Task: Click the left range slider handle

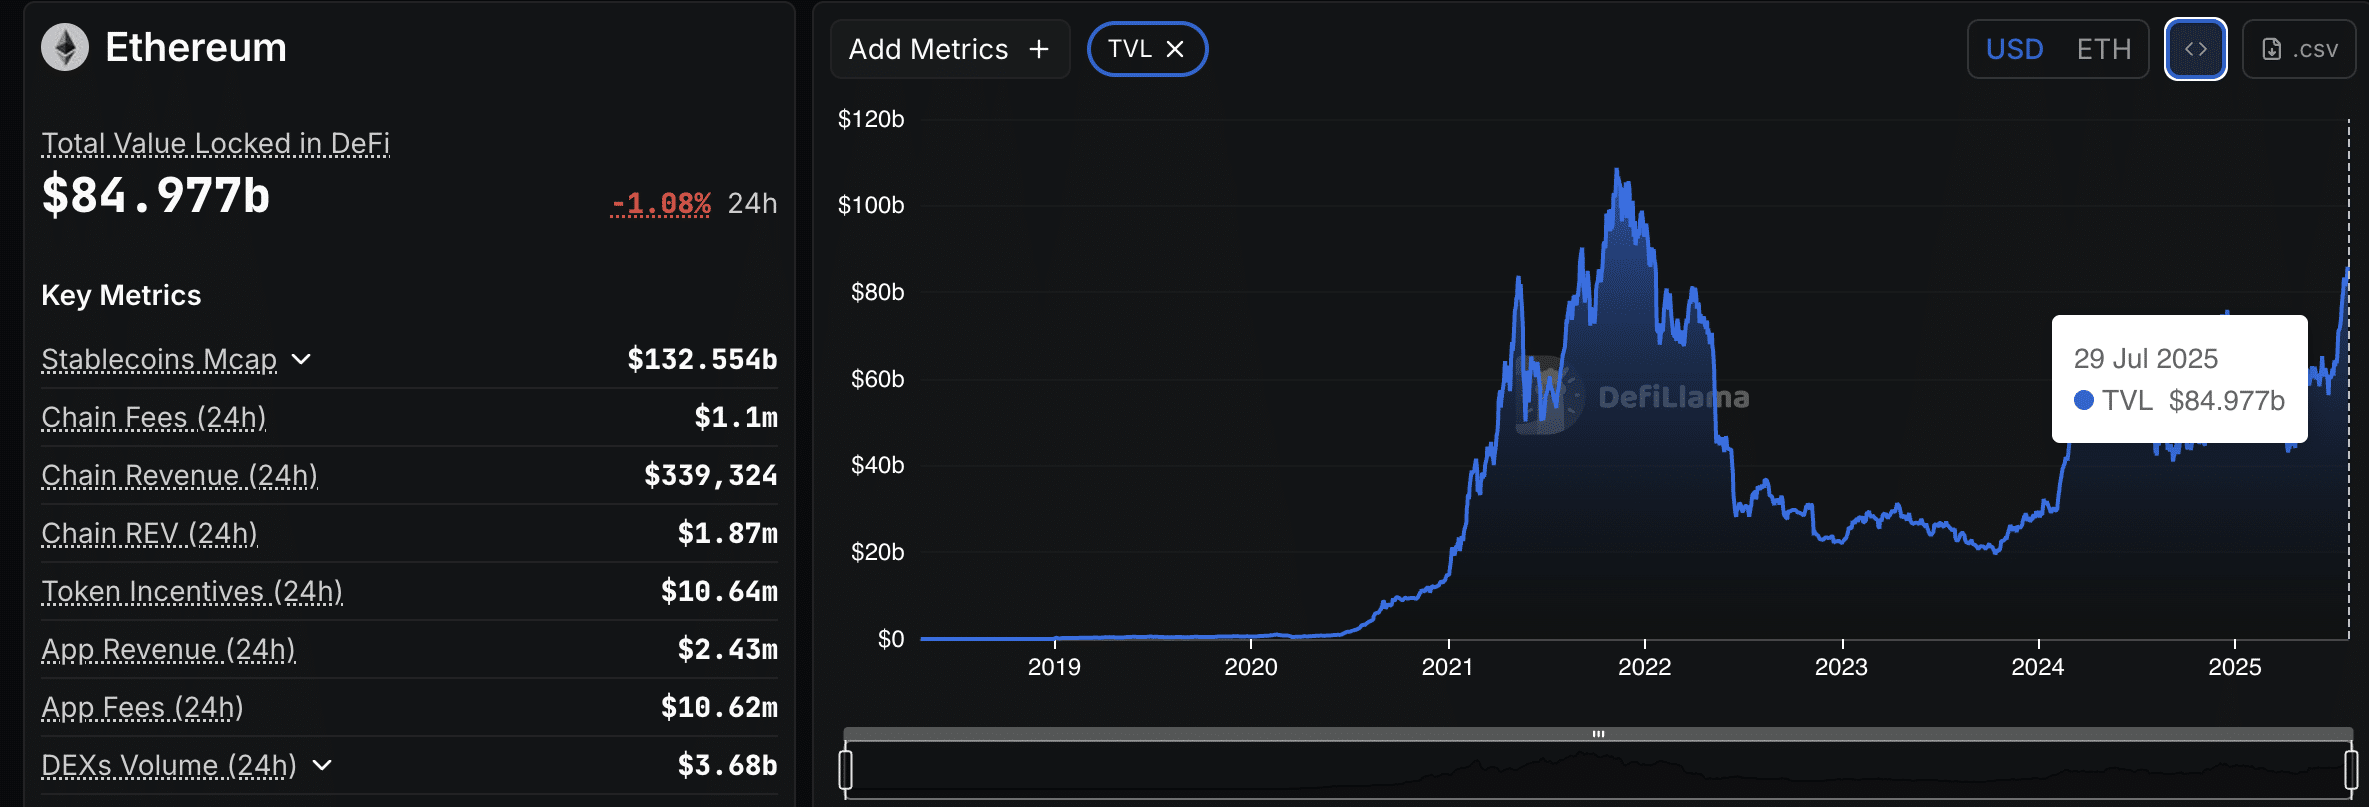Action: 846,769
